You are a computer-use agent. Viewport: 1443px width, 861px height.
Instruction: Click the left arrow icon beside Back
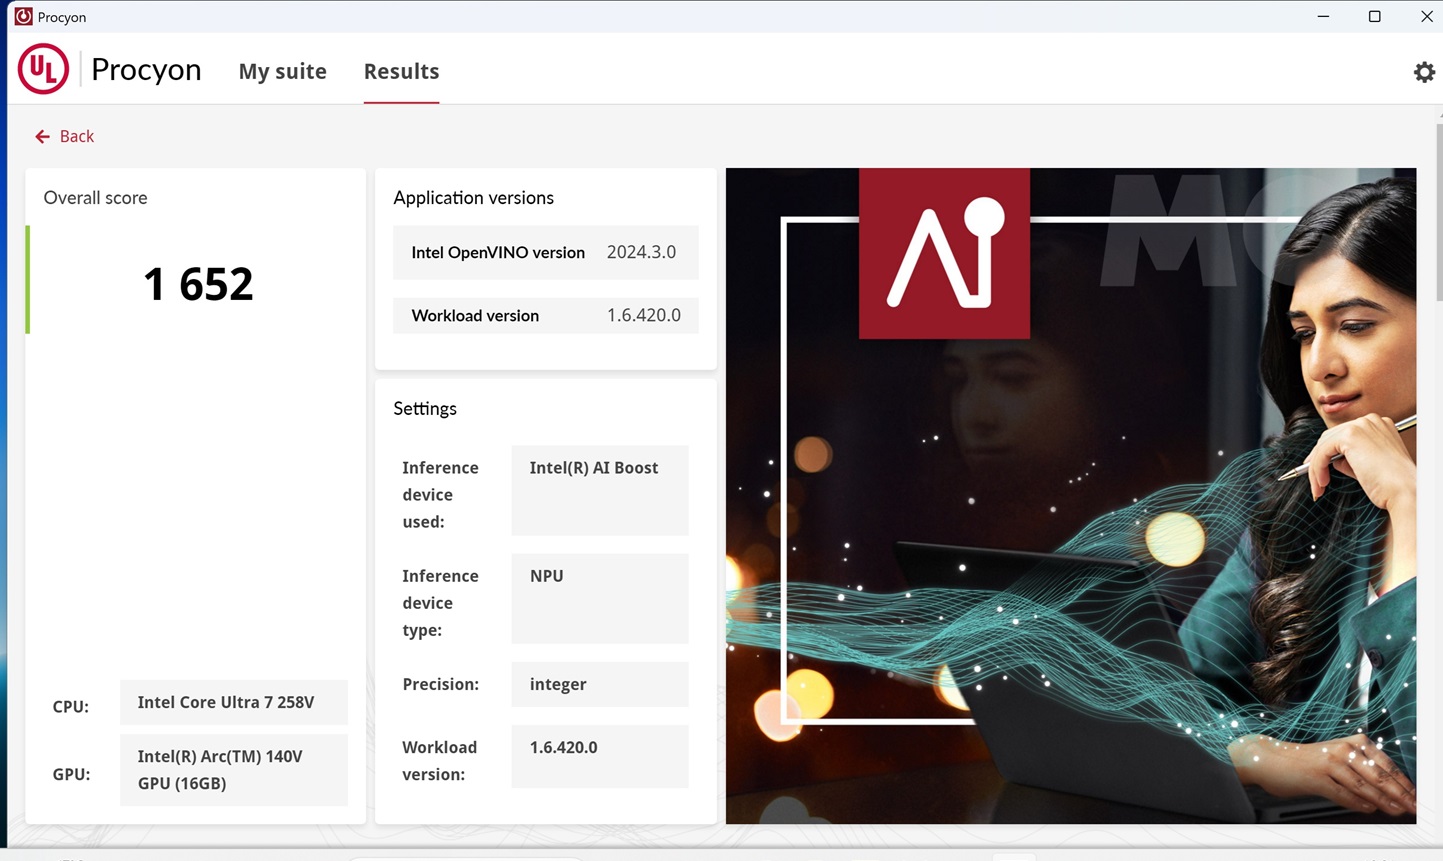[x=42, y=137]
